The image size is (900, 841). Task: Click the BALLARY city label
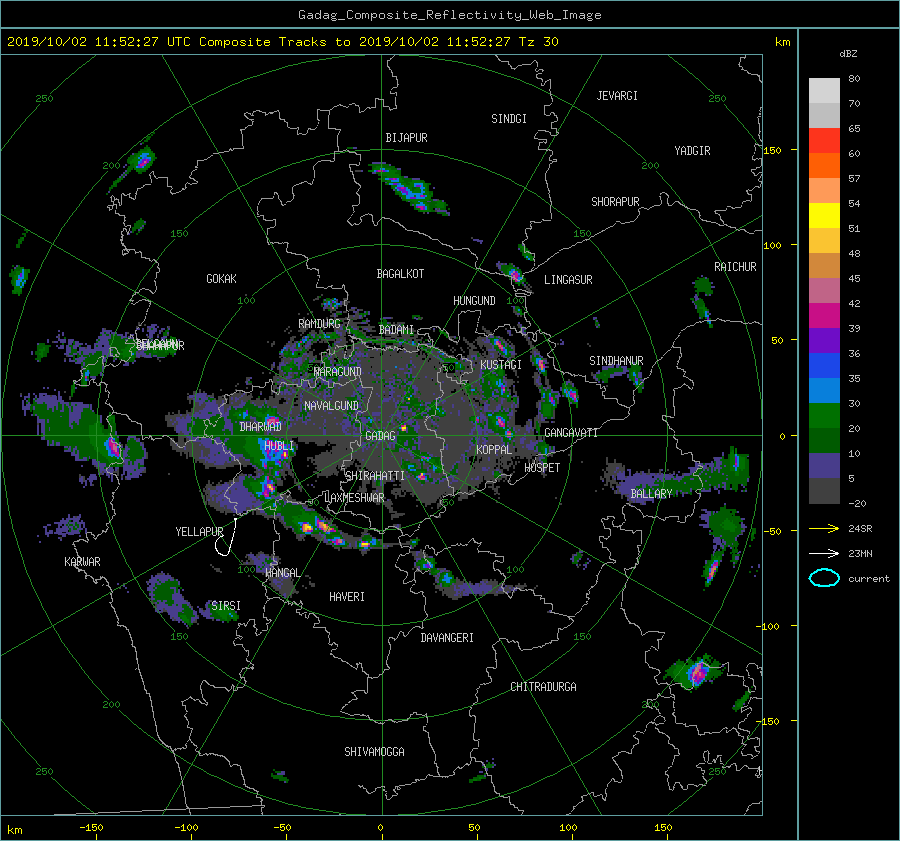[651, 494]
